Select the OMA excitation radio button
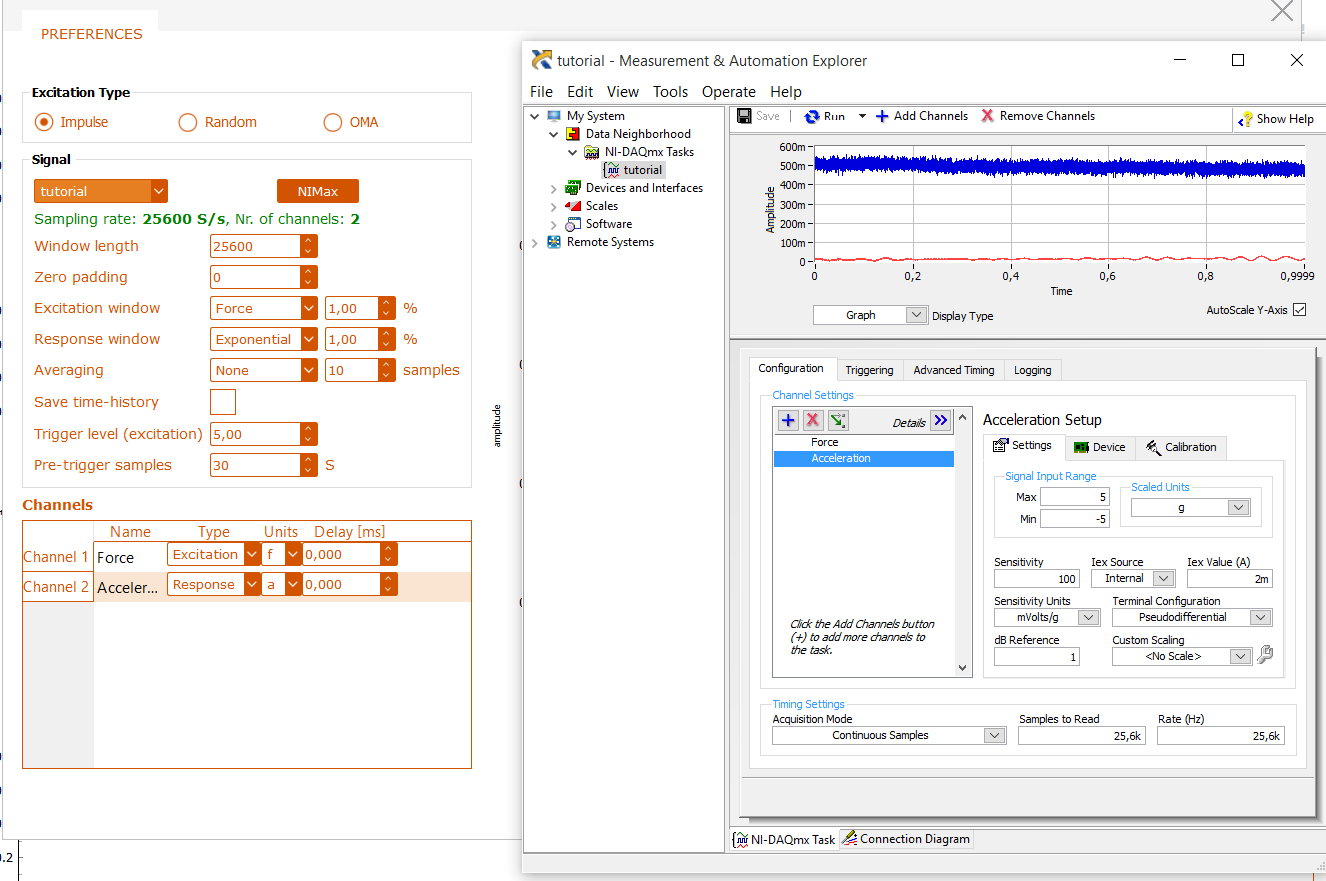1326x881 pixels. [333, 122]
